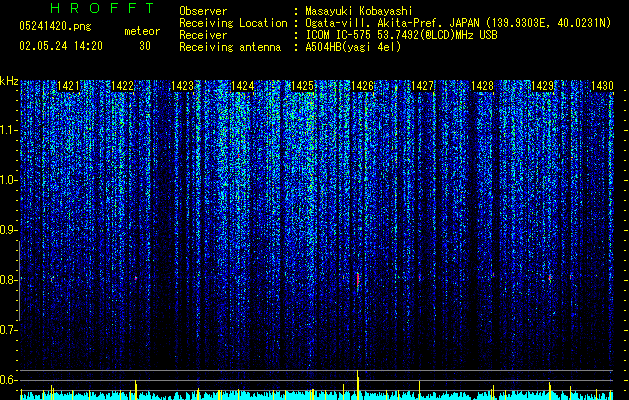
Task: Select the filename 05241420.png
Action: [55, 27]
